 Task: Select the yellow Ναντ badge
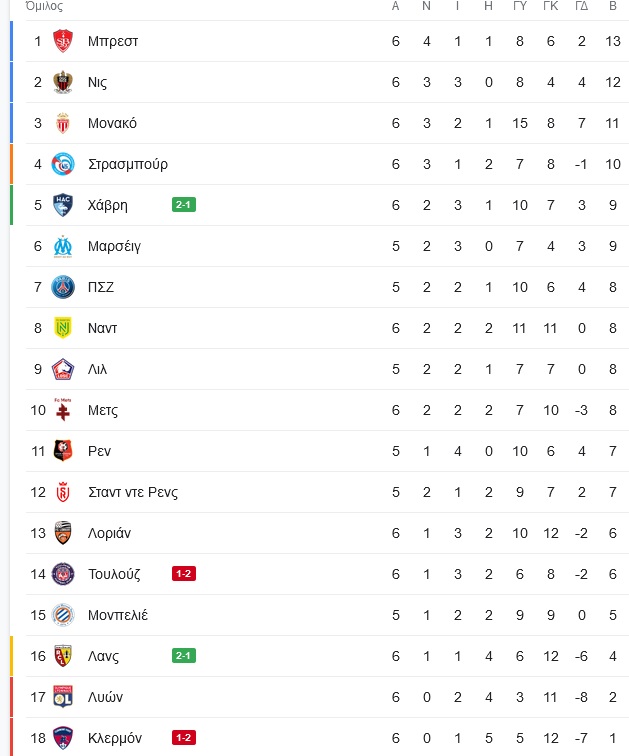pyautogui.click(x=63, y=328)
